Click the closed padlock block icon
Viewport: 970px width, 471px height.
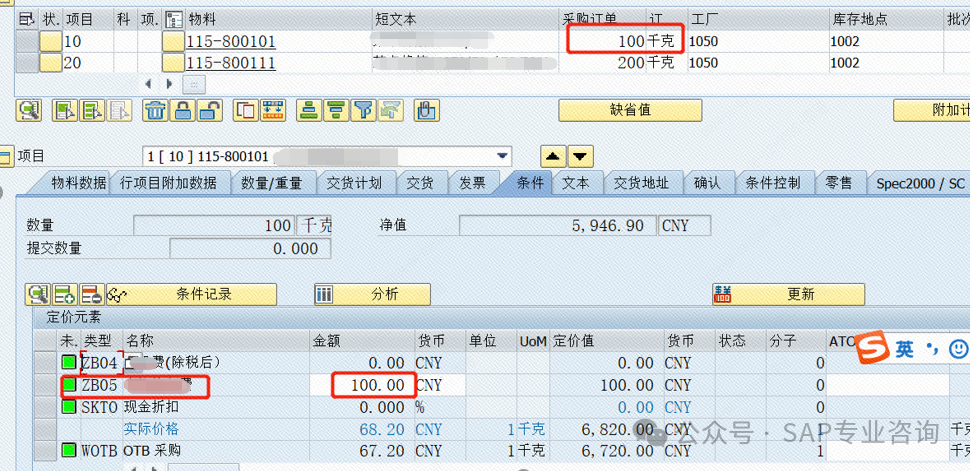183,110
